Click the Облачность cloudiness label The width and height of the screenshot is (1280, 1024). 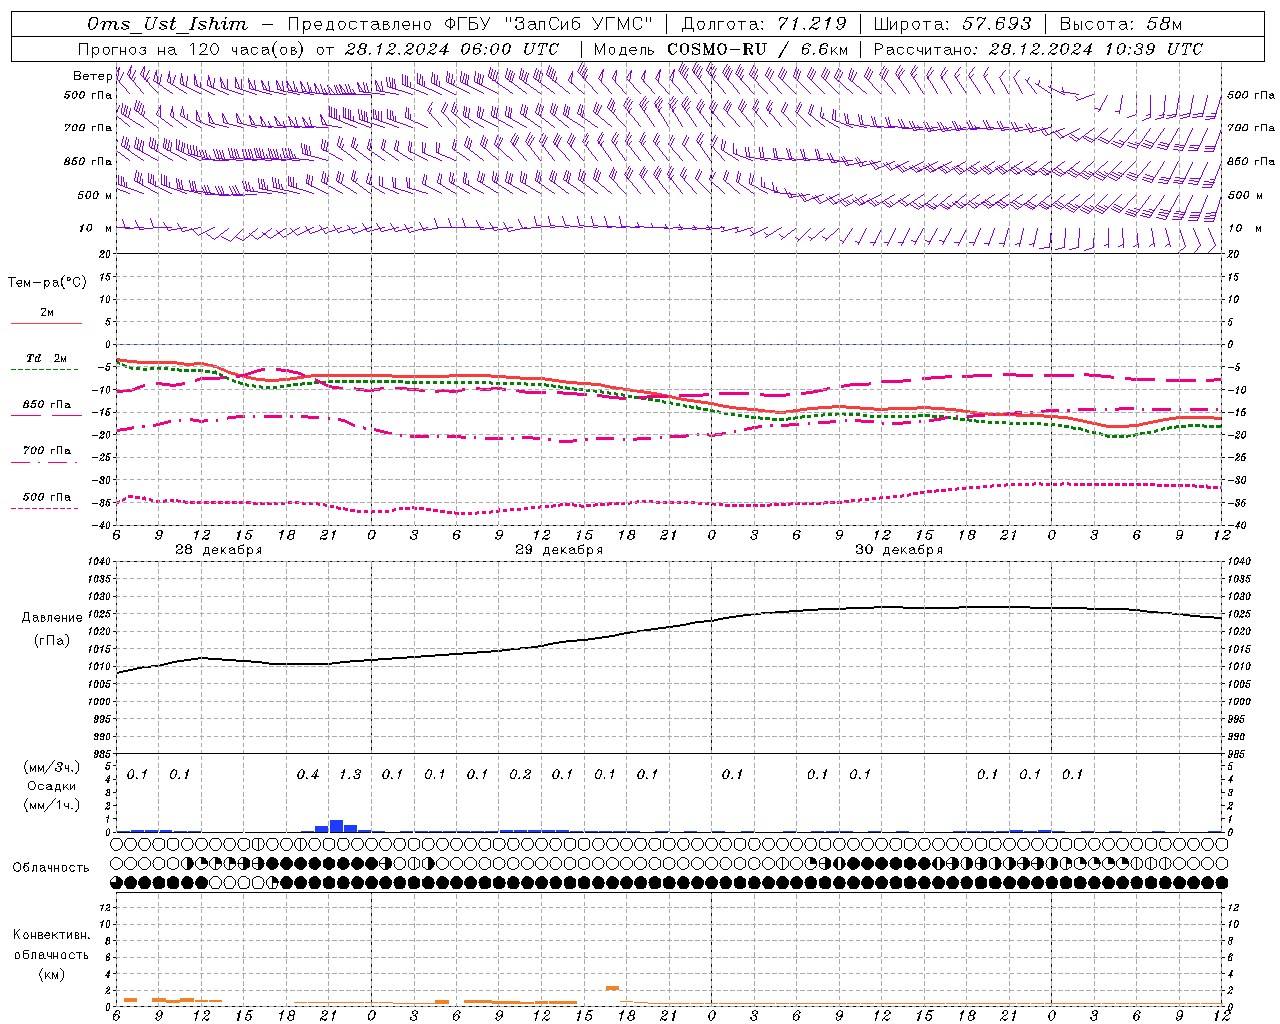click(x=51, y=868)
